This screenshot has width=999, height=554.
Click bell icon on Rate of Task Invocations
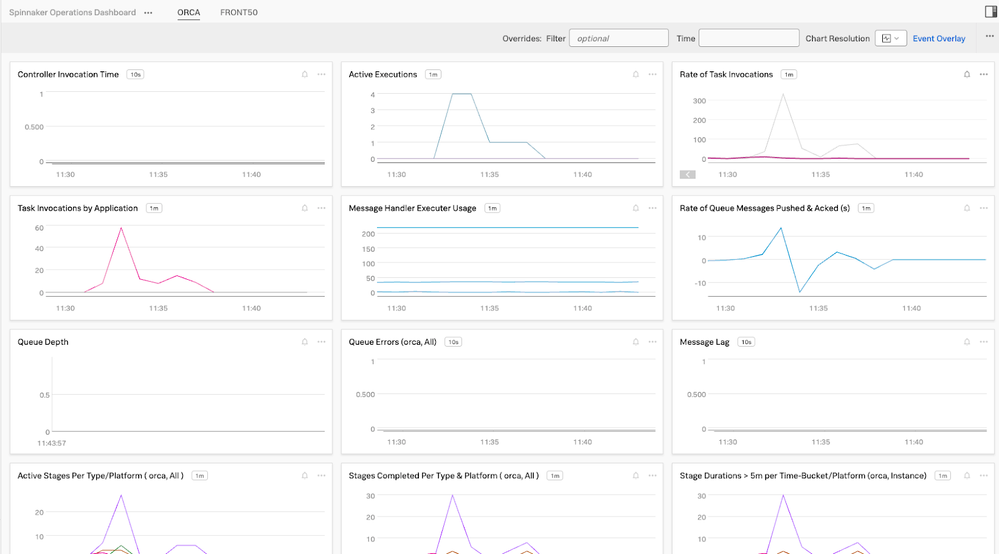[967, 74]
